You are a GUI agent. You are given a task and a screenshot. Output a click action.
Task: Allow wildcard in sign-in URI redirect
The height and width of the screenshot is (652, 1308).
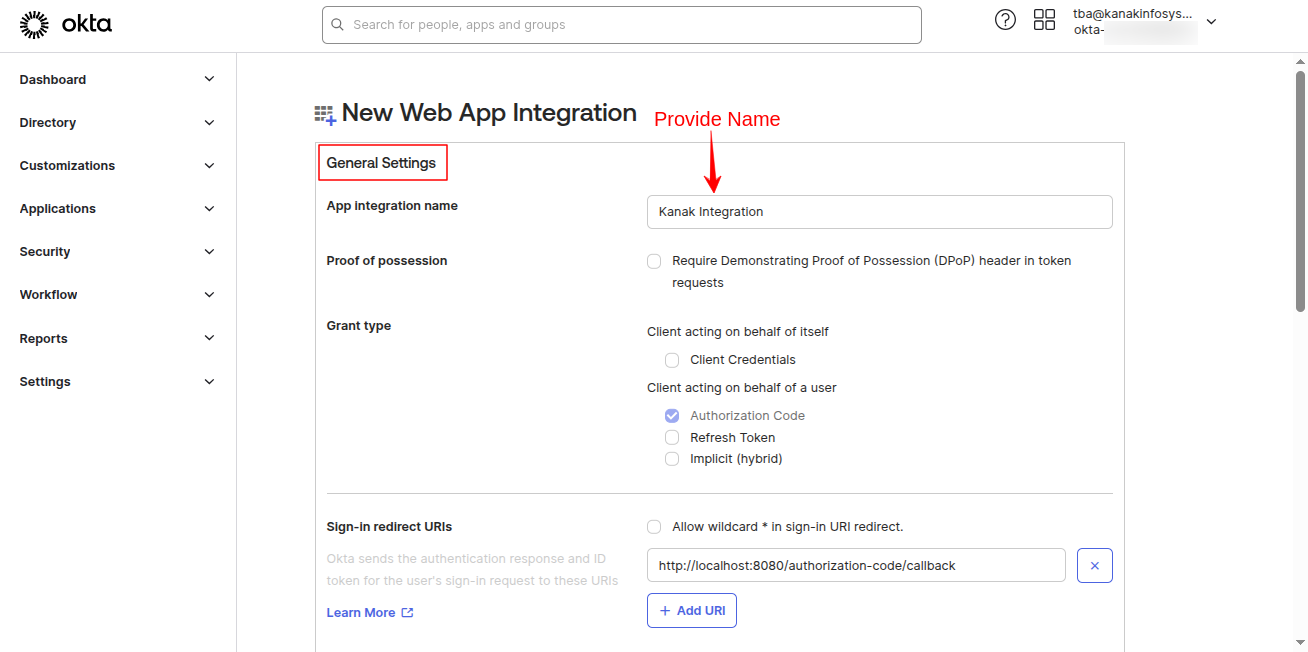coord(654,527)
